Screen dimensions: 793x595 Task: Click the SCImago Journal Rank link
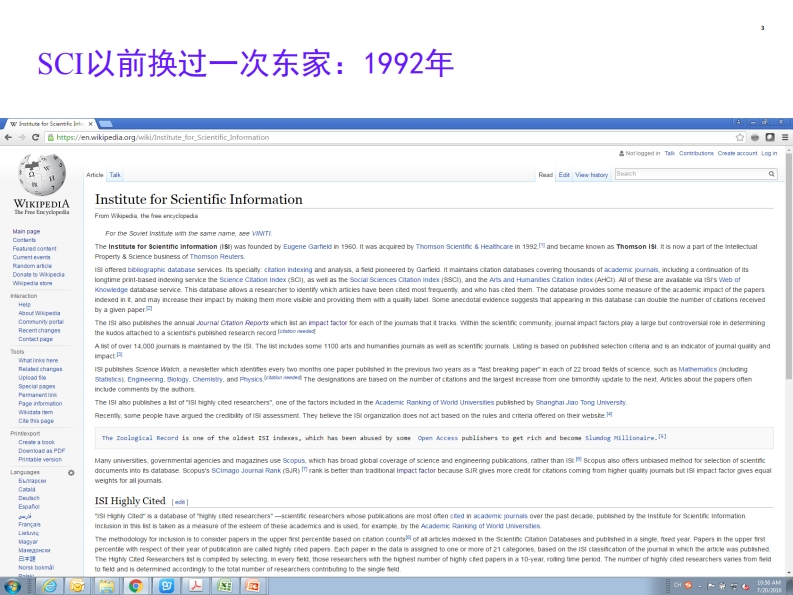tap(246, 471)
